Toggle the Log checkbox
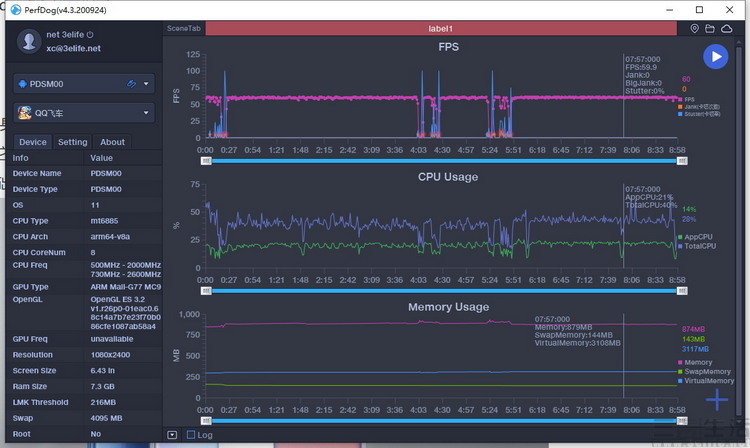The image size is (750, 448). (x=191, y=435)
